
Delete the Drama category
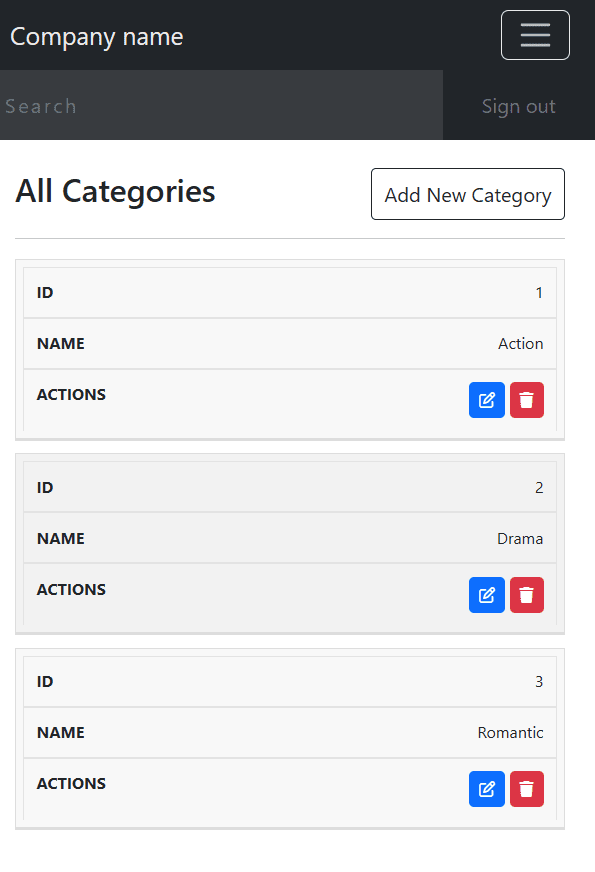(527, 595)
